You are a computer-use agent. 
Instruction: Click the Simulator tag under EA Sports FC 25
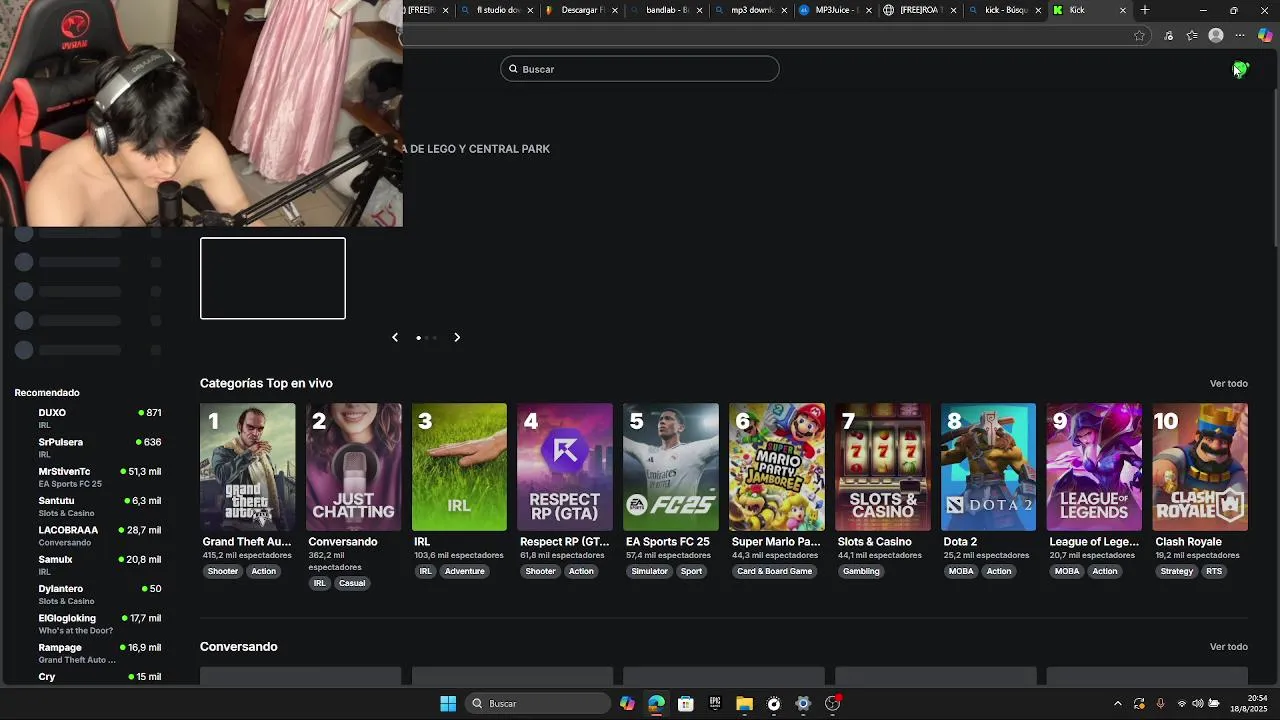click(x=649, y=572)
